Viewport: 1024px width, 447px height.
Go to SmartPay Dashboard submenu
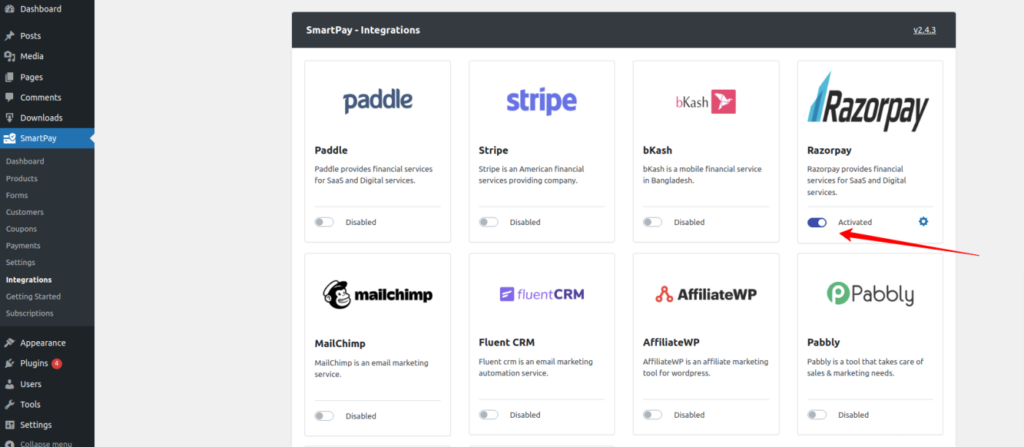(25, 161)
